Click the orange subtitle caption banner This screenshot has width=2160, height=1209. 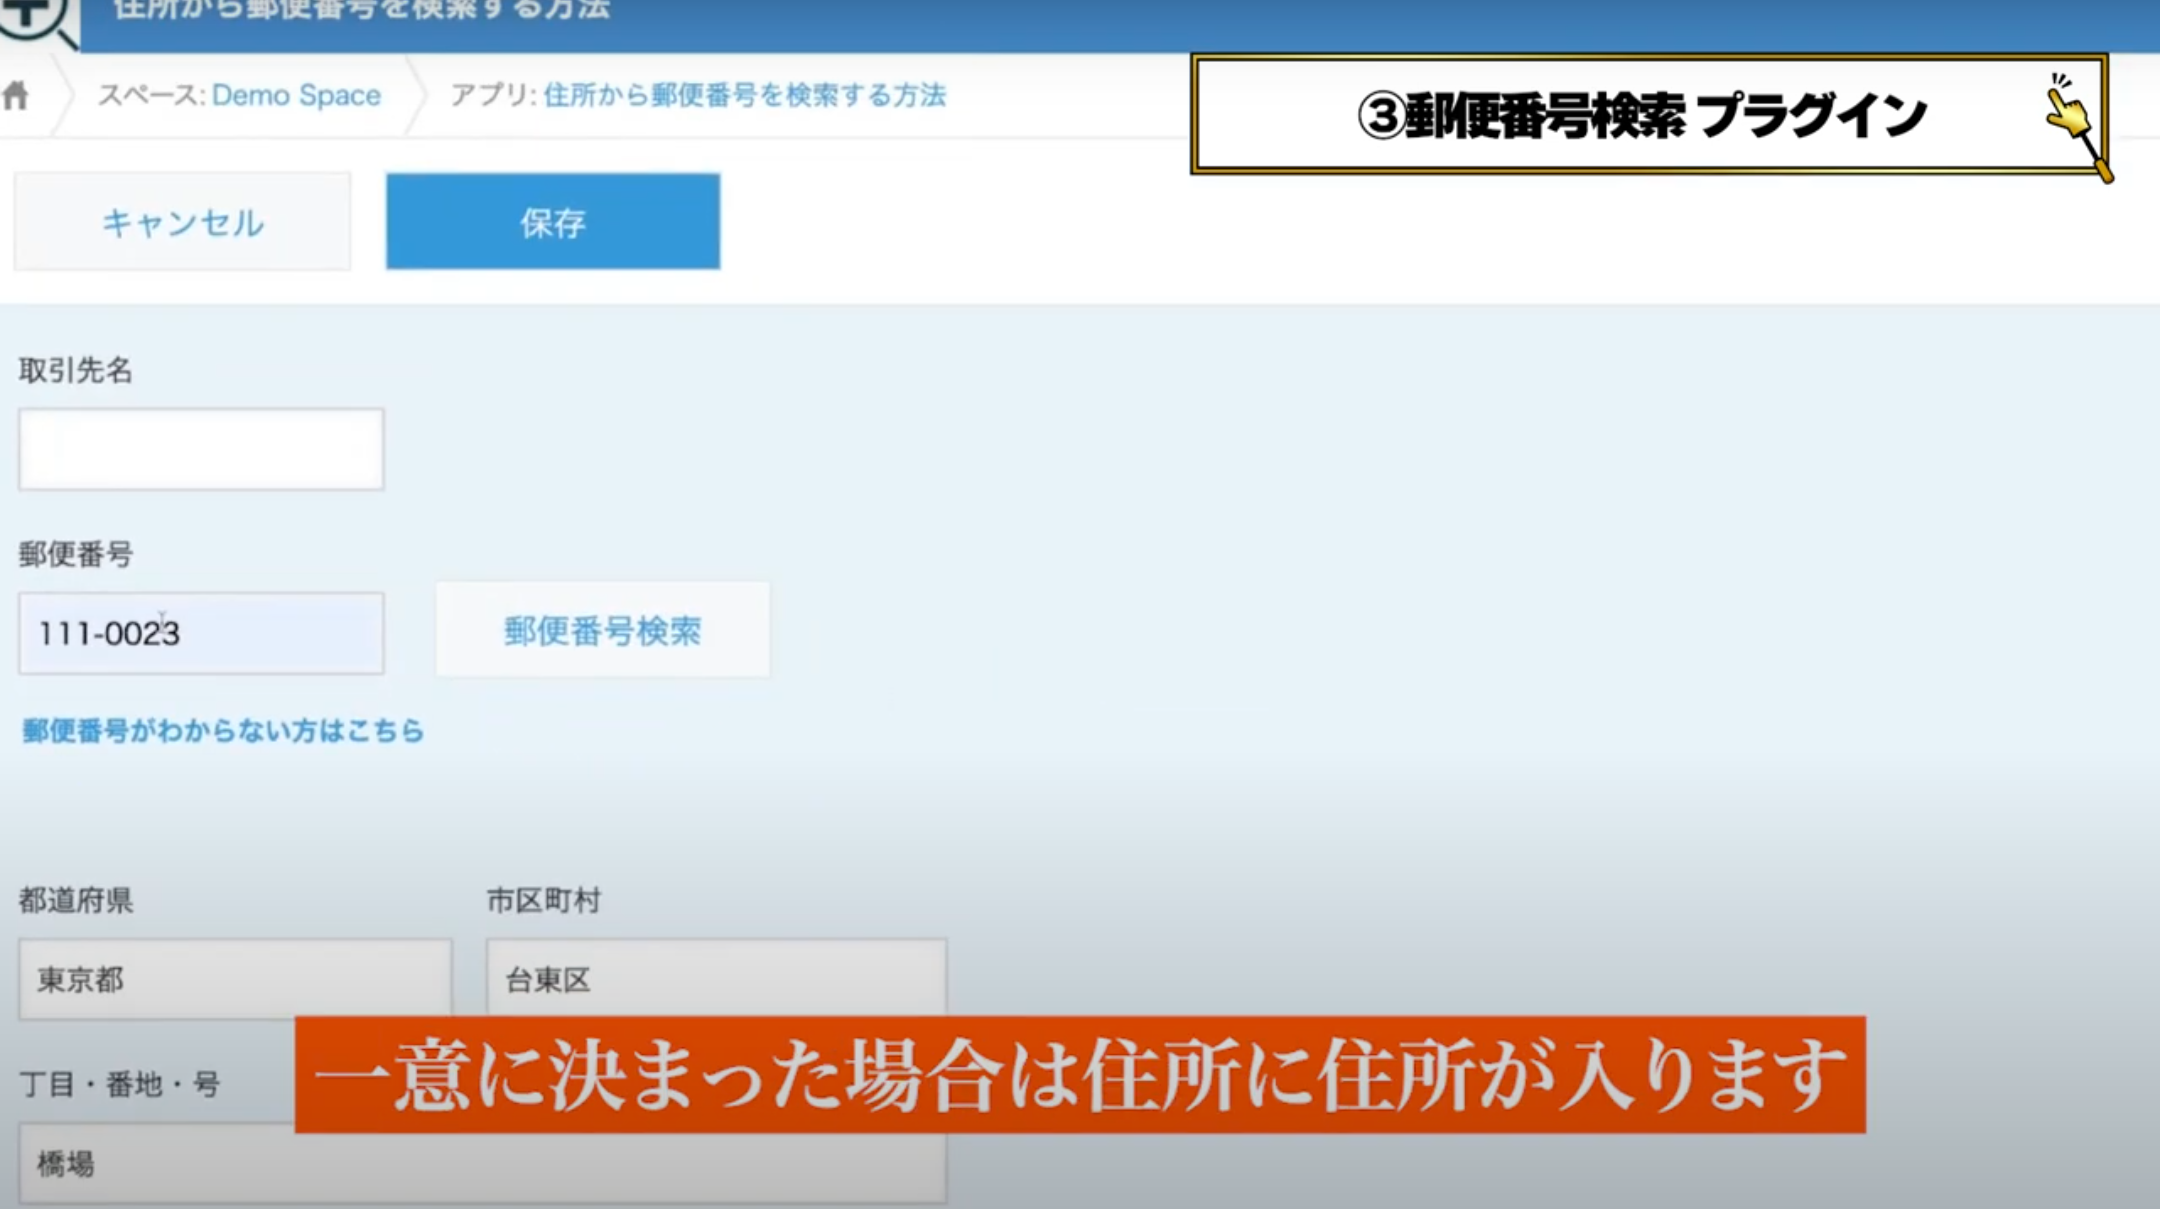pos(1080,1075)
